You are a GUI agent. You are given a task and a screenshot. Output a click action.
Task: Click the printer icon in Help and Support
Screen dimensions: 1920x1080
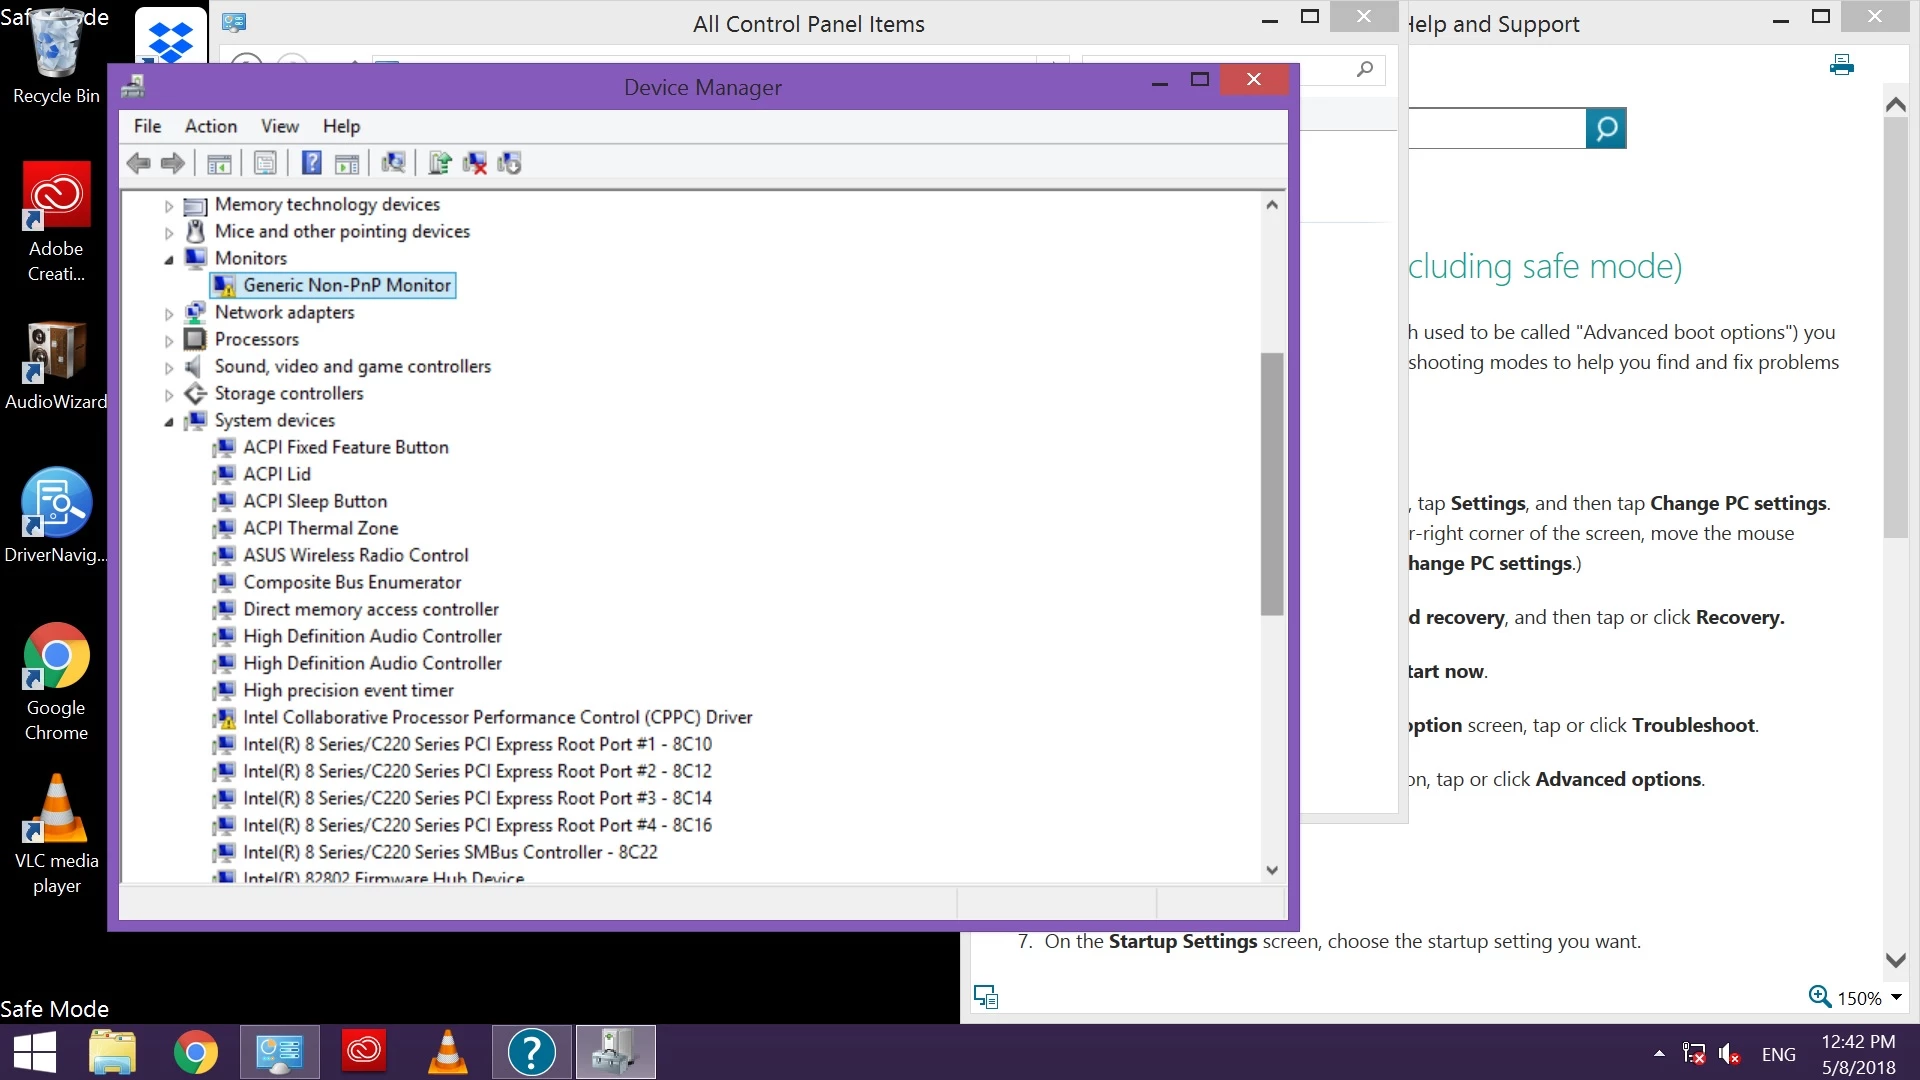(x=1841, y=66)
